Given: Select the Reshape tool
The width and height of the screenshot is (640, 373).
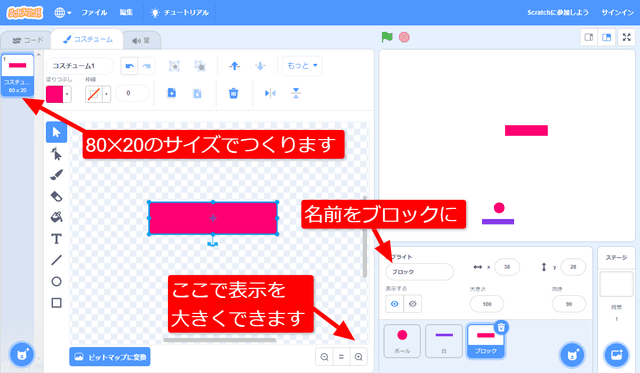Looking at the screenshot, I should pyautogui.click(x=56, y=154).
